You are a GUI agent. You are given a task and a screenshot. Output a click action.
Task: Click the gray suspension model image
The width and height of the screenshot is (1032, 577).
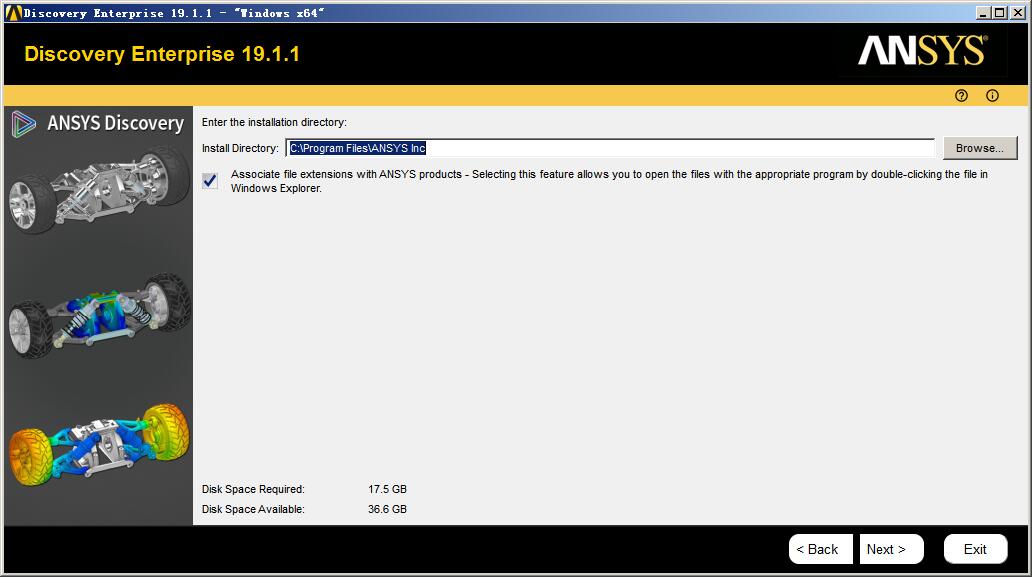(99, 189)
